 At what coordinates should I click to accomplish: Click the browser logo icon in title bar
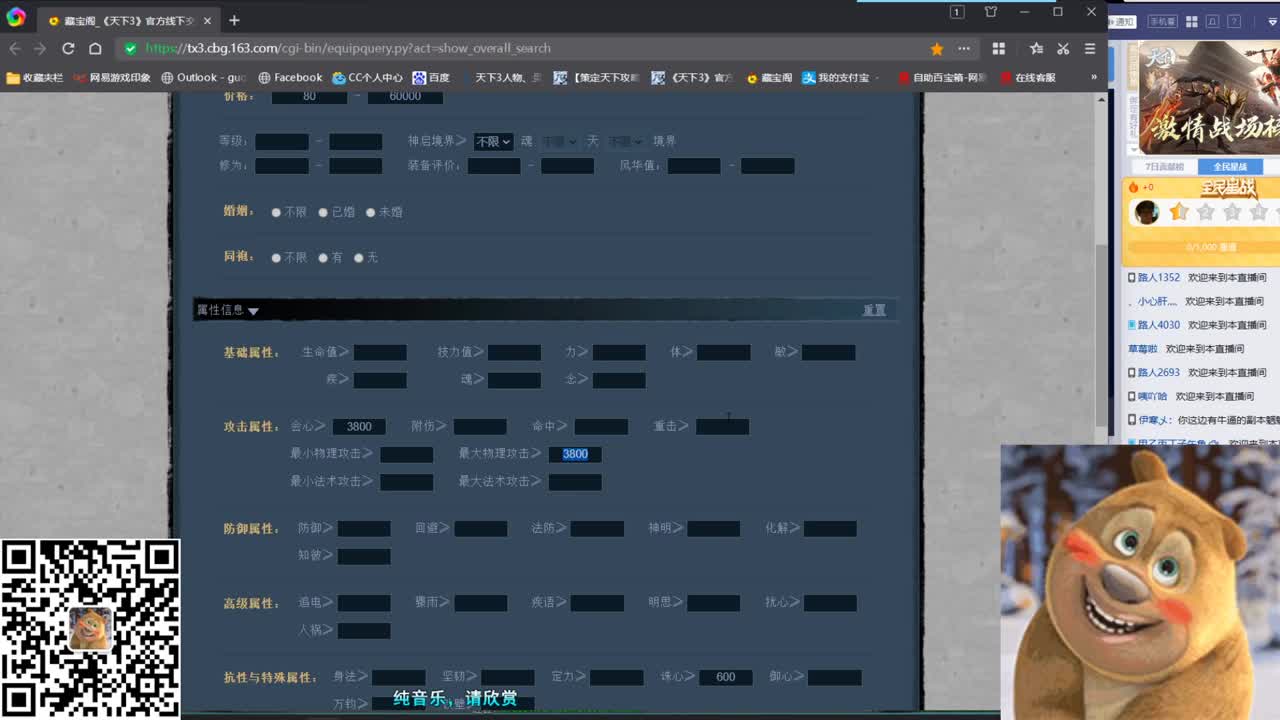pos(16,18)
